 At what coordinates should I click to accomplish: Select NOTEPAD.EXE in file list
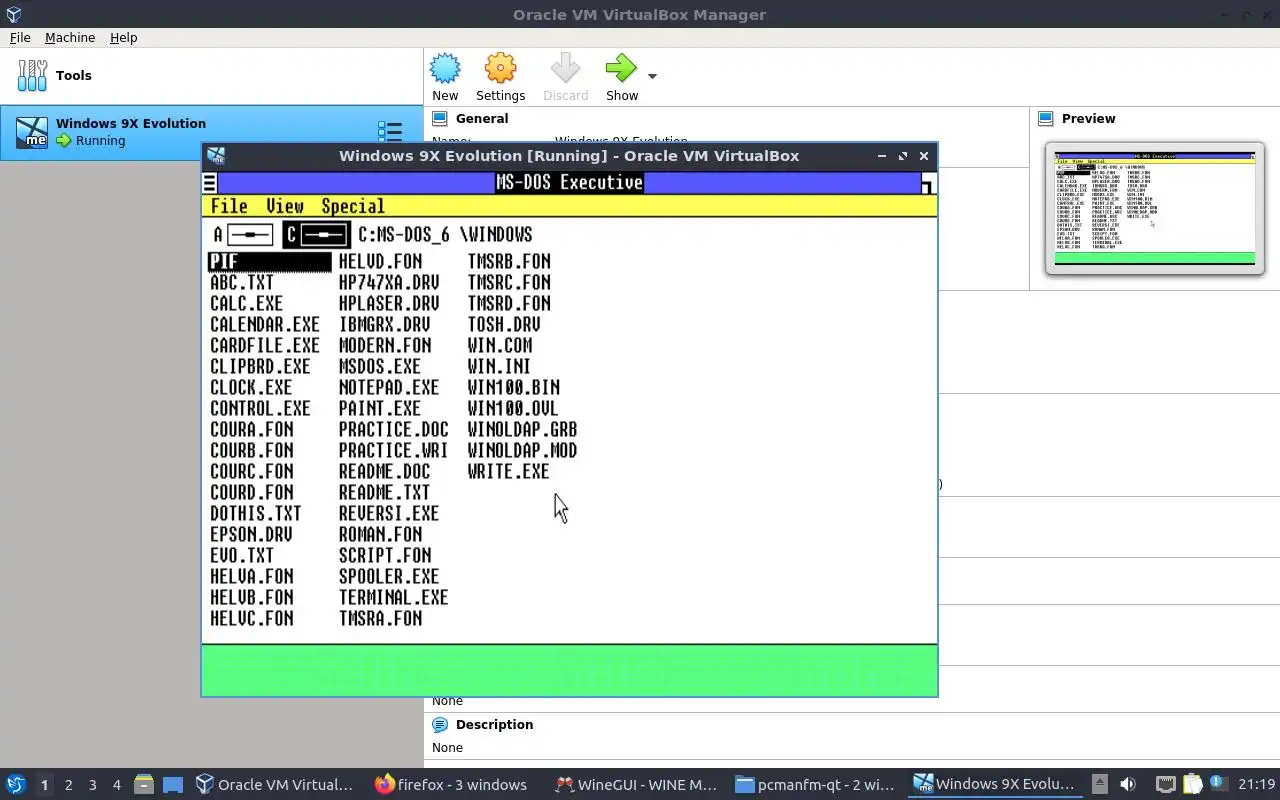(x=389, y=387)
